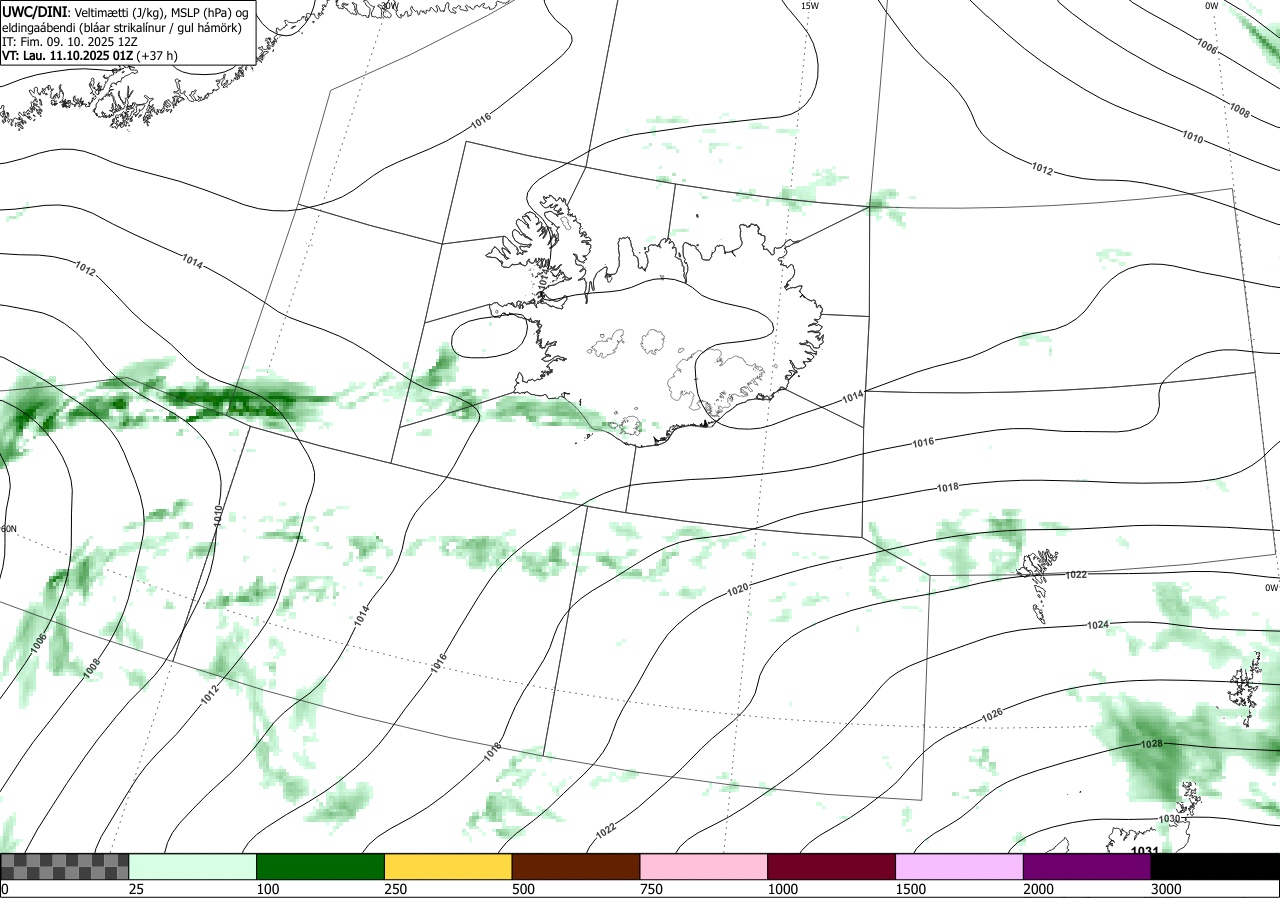1280x898 pixels.
Task: Click the light pink 750–1000 legend swatch
Action: [x=704, y=866]
